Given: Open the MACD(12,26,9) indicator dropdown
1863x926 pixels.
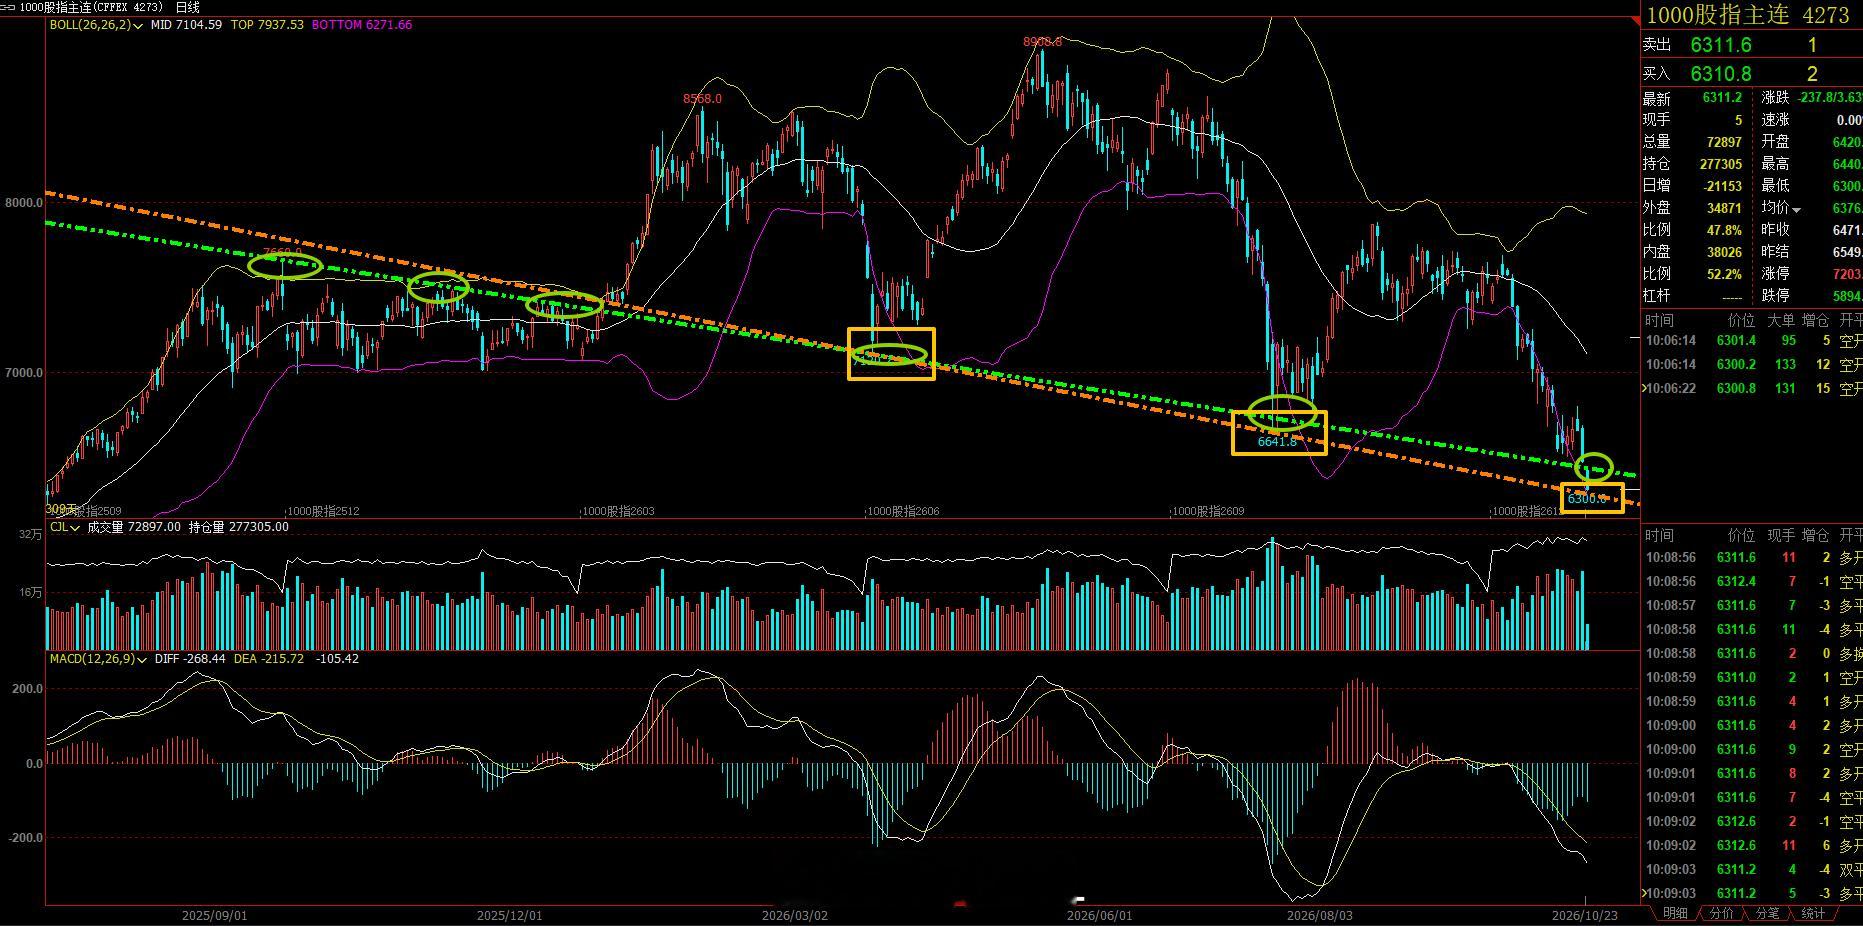Looking at the screenshot, I should 142,659.
